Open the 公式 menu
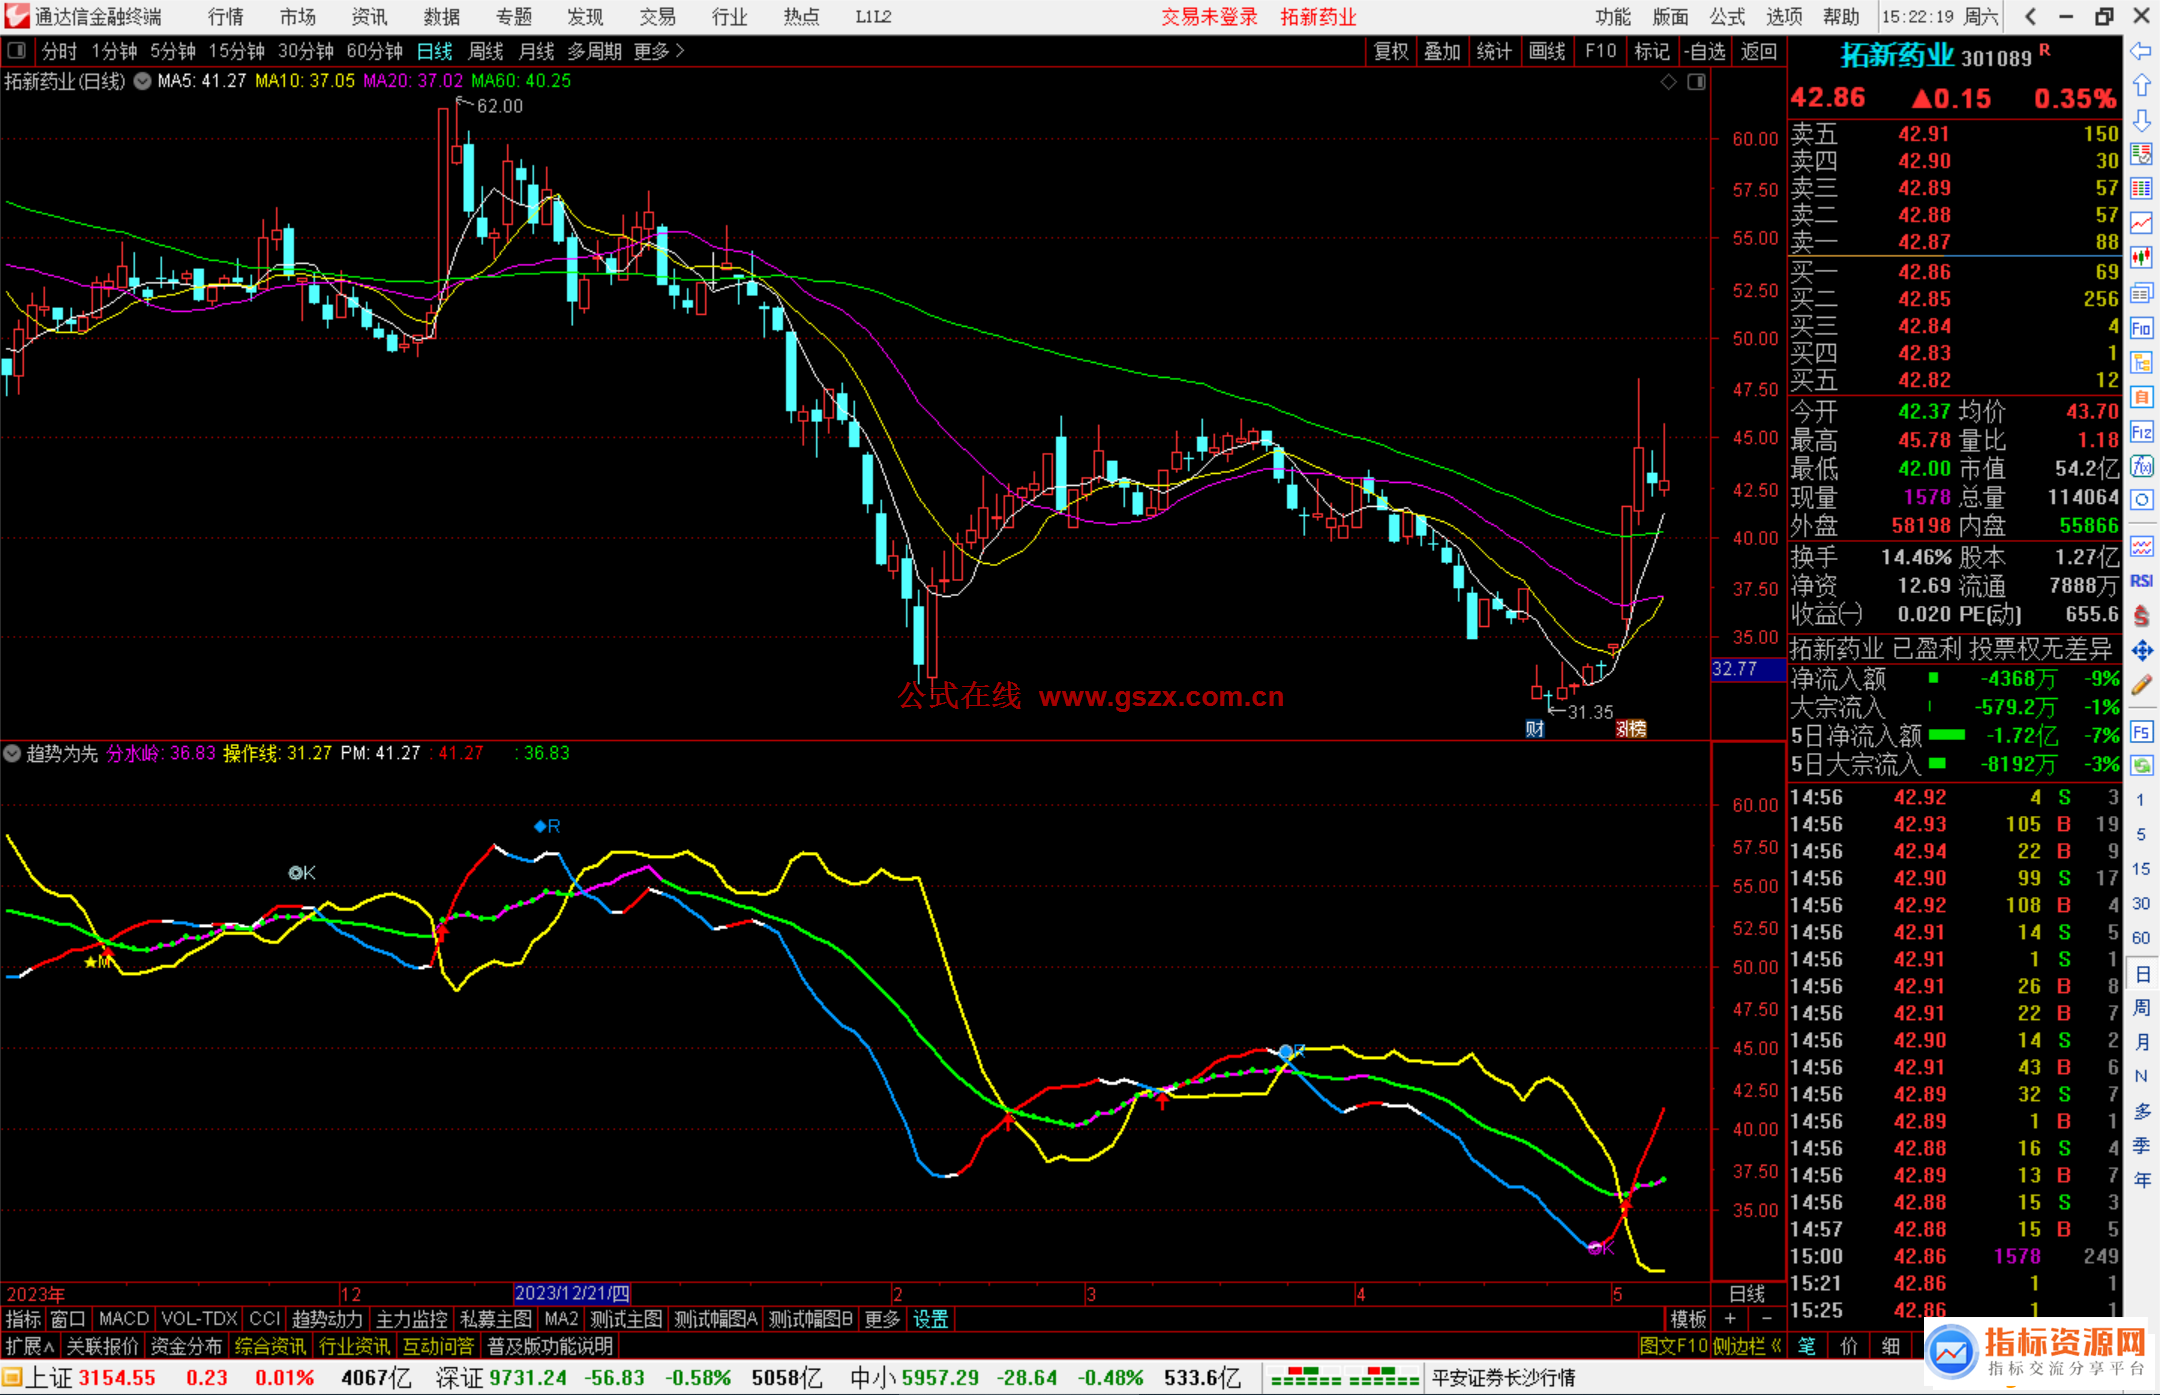 click(1728, 16)
